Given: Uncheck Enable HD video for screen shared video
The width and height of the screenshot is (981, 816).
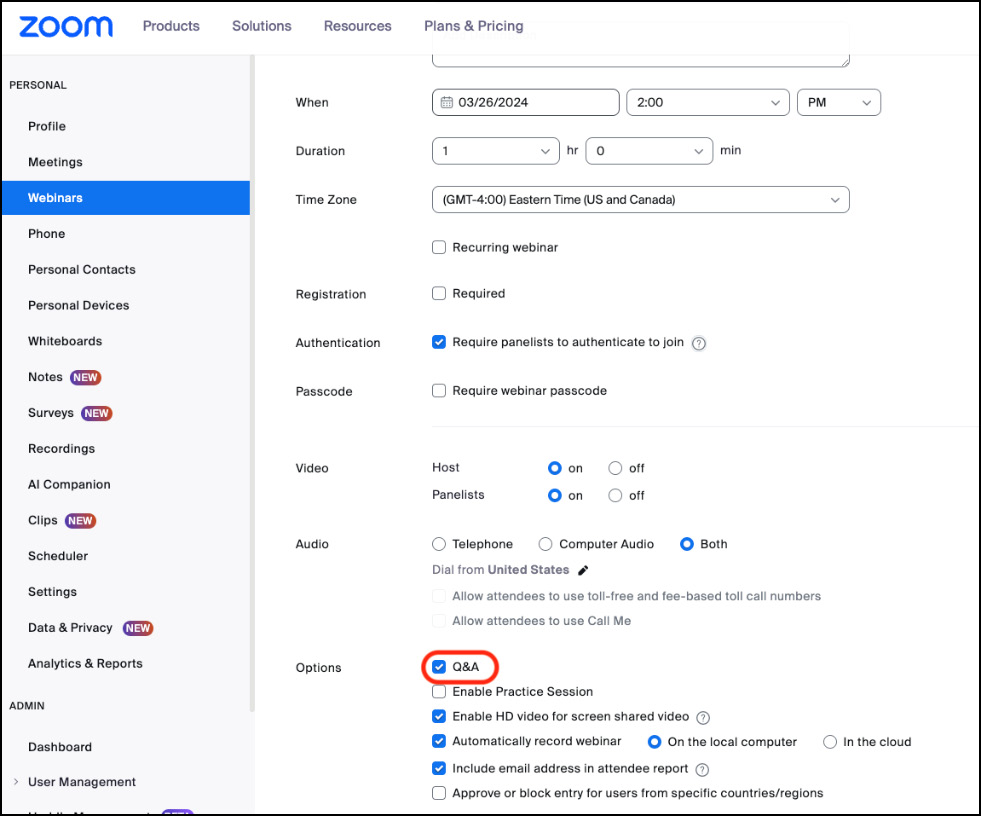Looking at the screenshot, I should (439, 717).
